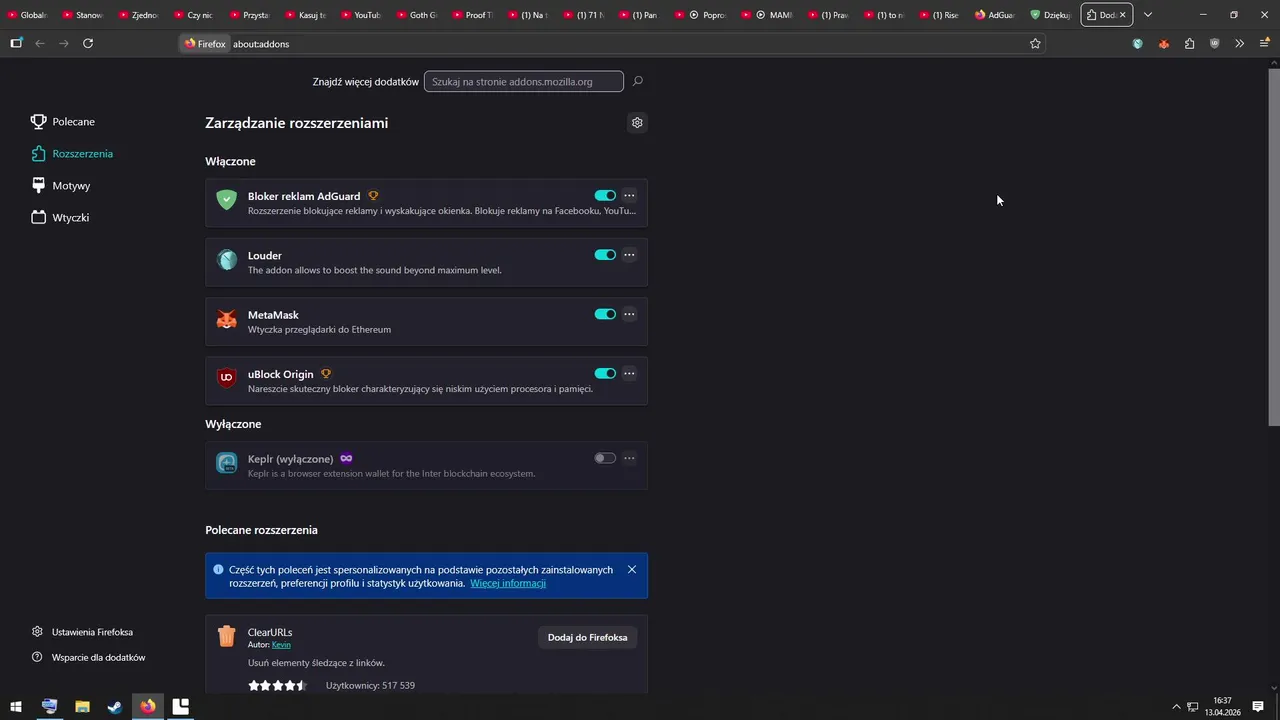Viewport: 1280px width, 720px height.
Task: Click the sidebar toggle icon in toolbar
Action: (16, 44)
